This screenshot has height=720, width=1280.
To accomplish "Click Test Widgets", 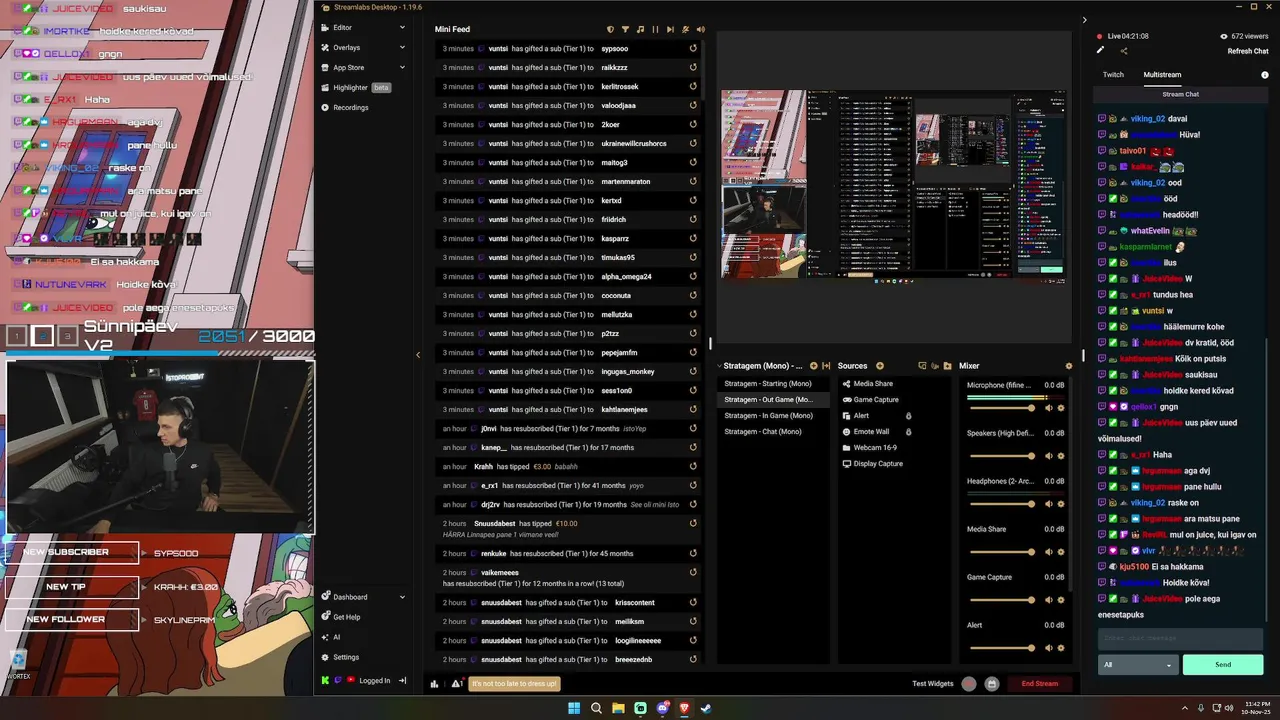I will 933,684.
